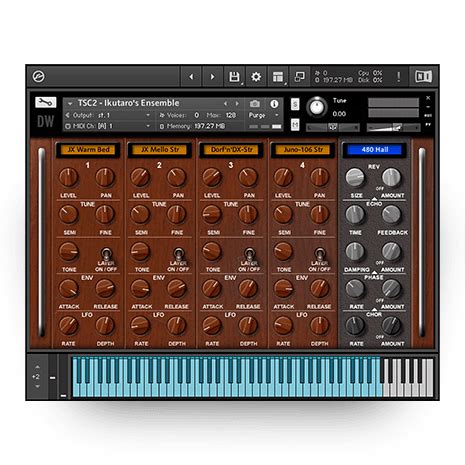Screen dimensions: 465x465
Task: Open the 480 Hall reverb selector
Action: click(x=375, y=150)
